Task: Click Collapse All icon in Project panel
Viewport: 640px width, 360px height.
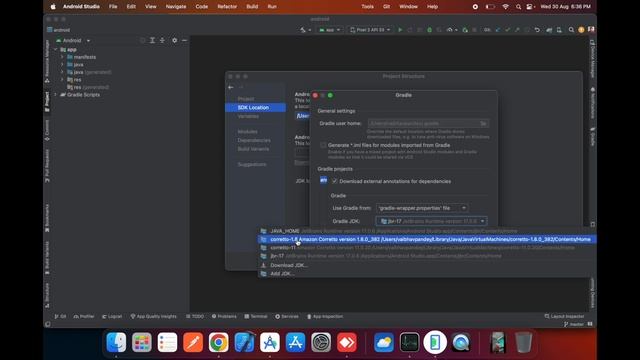Action: pyautogui.click(x=162, y=40)
